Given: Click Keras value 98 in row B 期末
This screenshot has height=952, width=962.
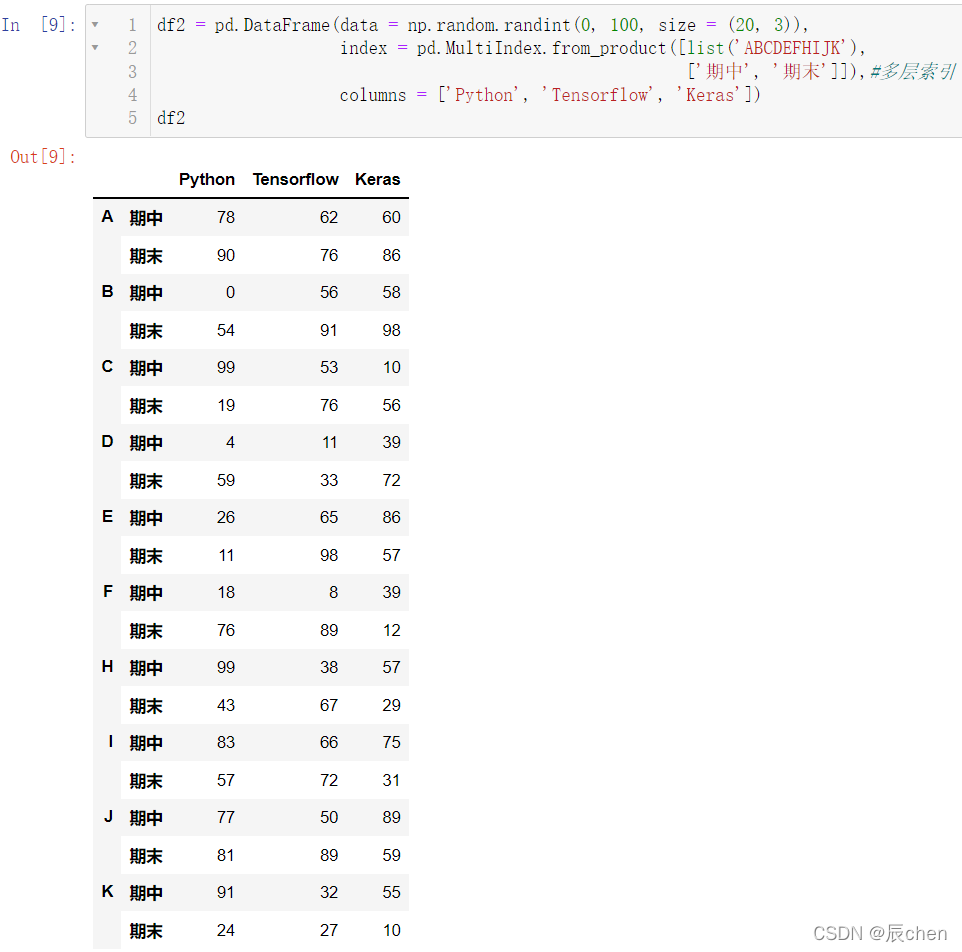Looking at the screenshot, I should 391,331.
